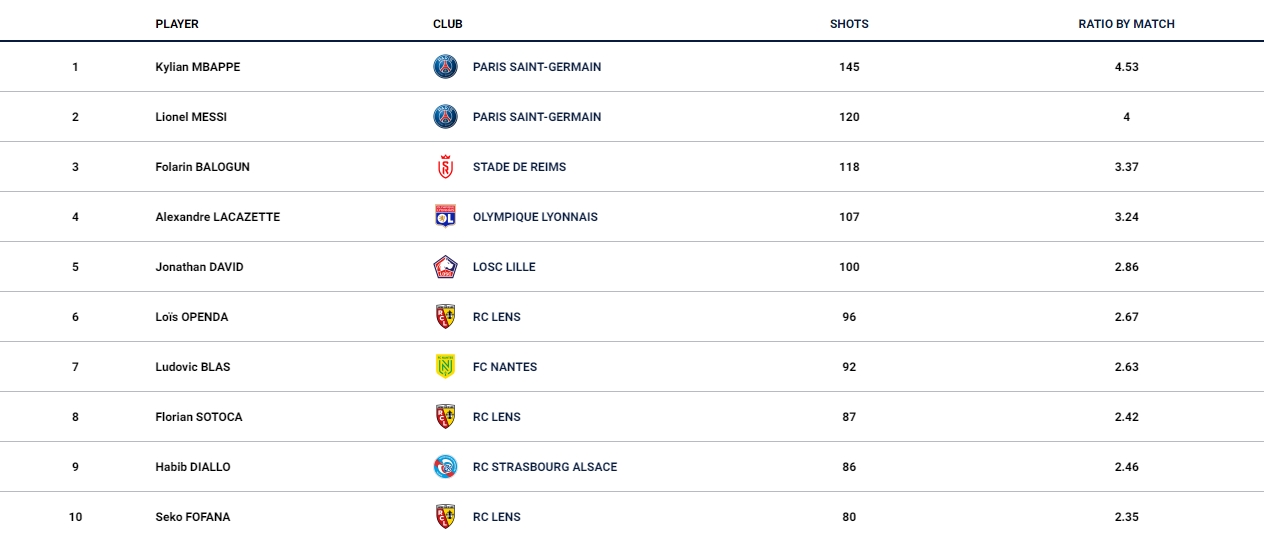
Task: Sort by the SHOTS column header
Action: point(849,24)
